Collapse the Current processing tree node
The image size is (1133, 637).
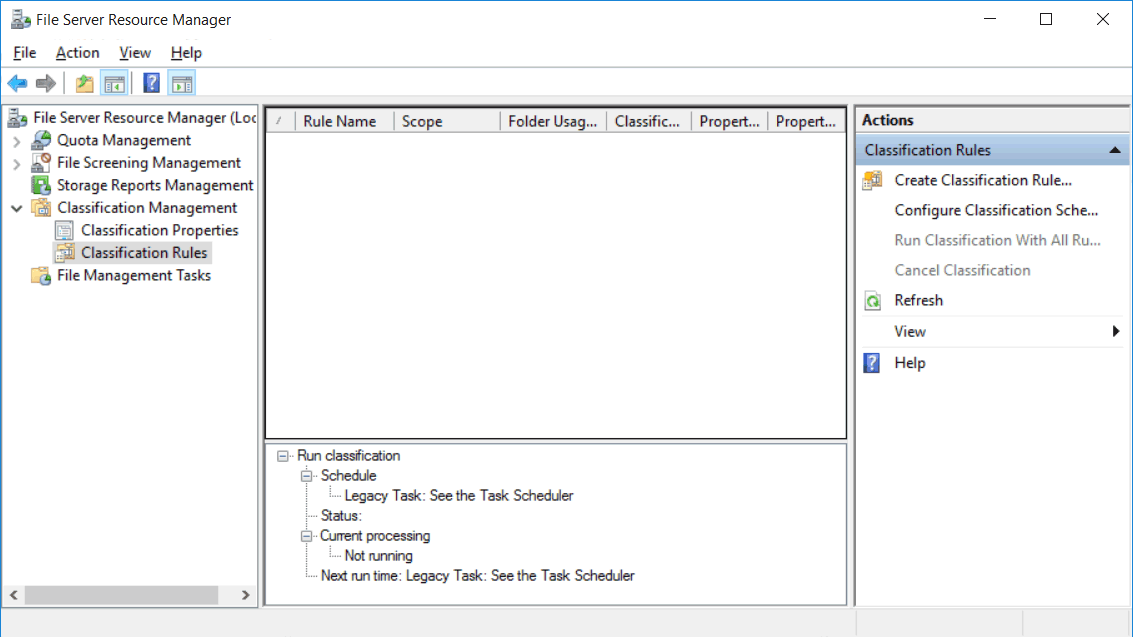pyautogui.click(x=306, y=536)
